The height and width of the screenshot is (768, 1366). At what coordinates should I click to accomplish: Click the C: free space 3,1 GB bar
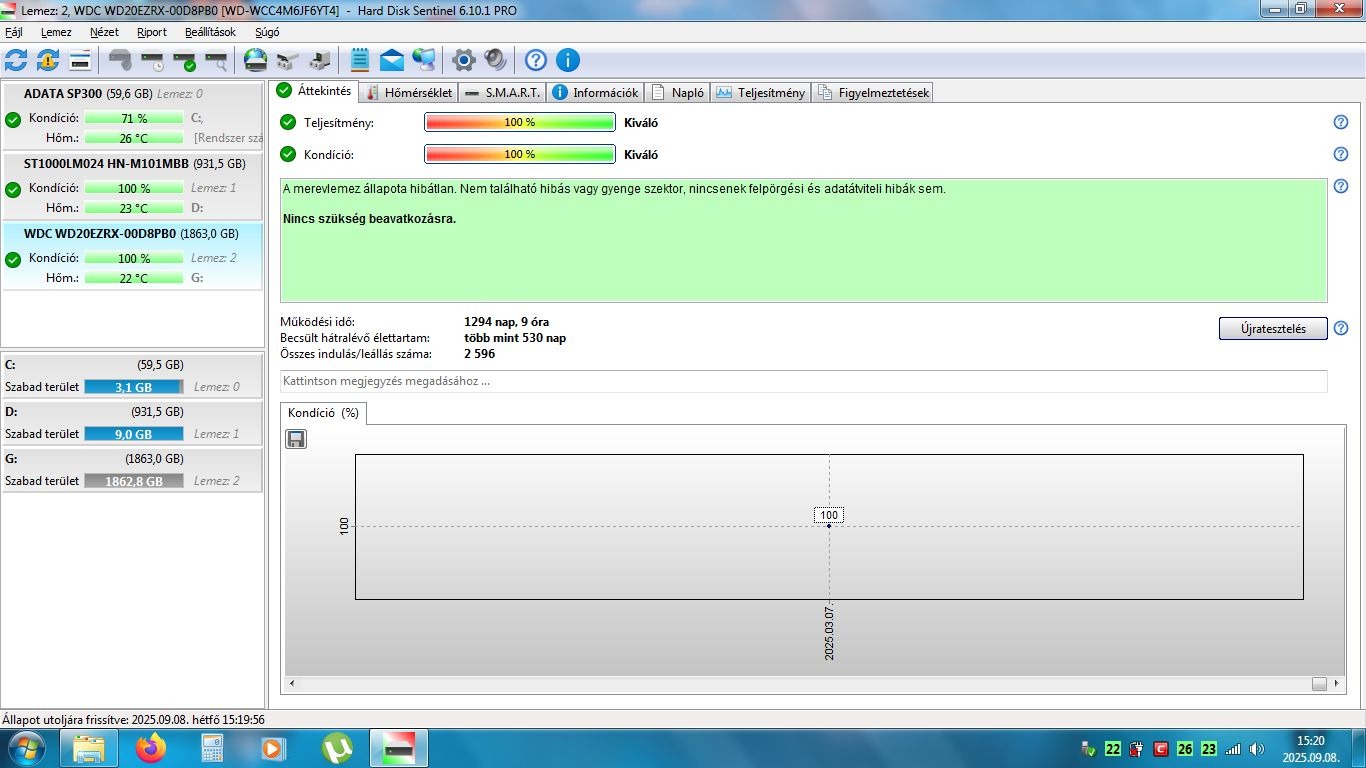(134, 387)
